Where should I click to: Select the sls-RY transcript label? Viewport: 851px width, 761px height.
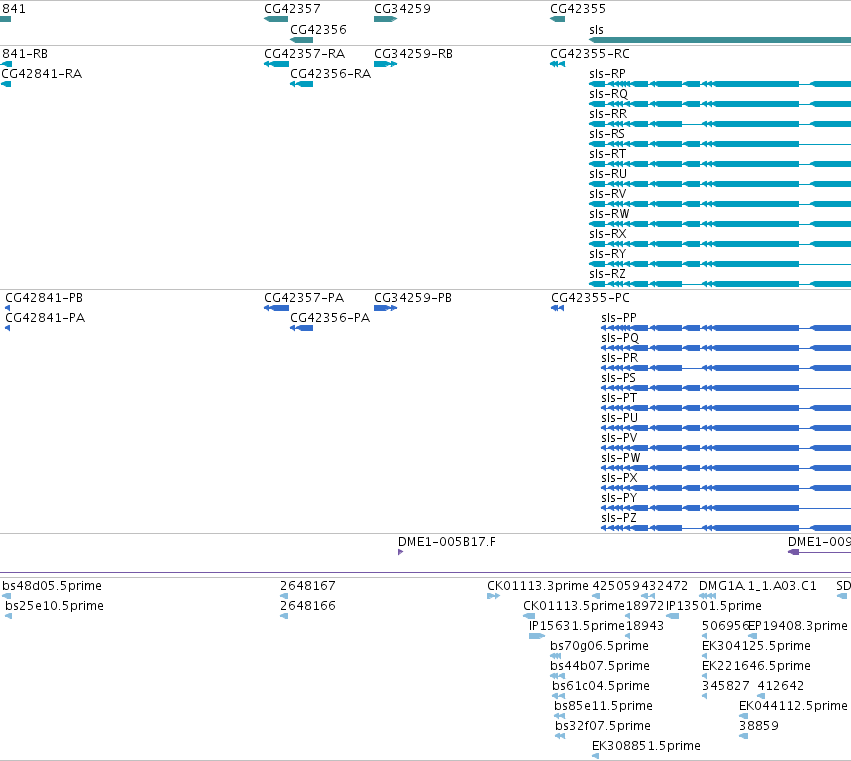(607, 254)
